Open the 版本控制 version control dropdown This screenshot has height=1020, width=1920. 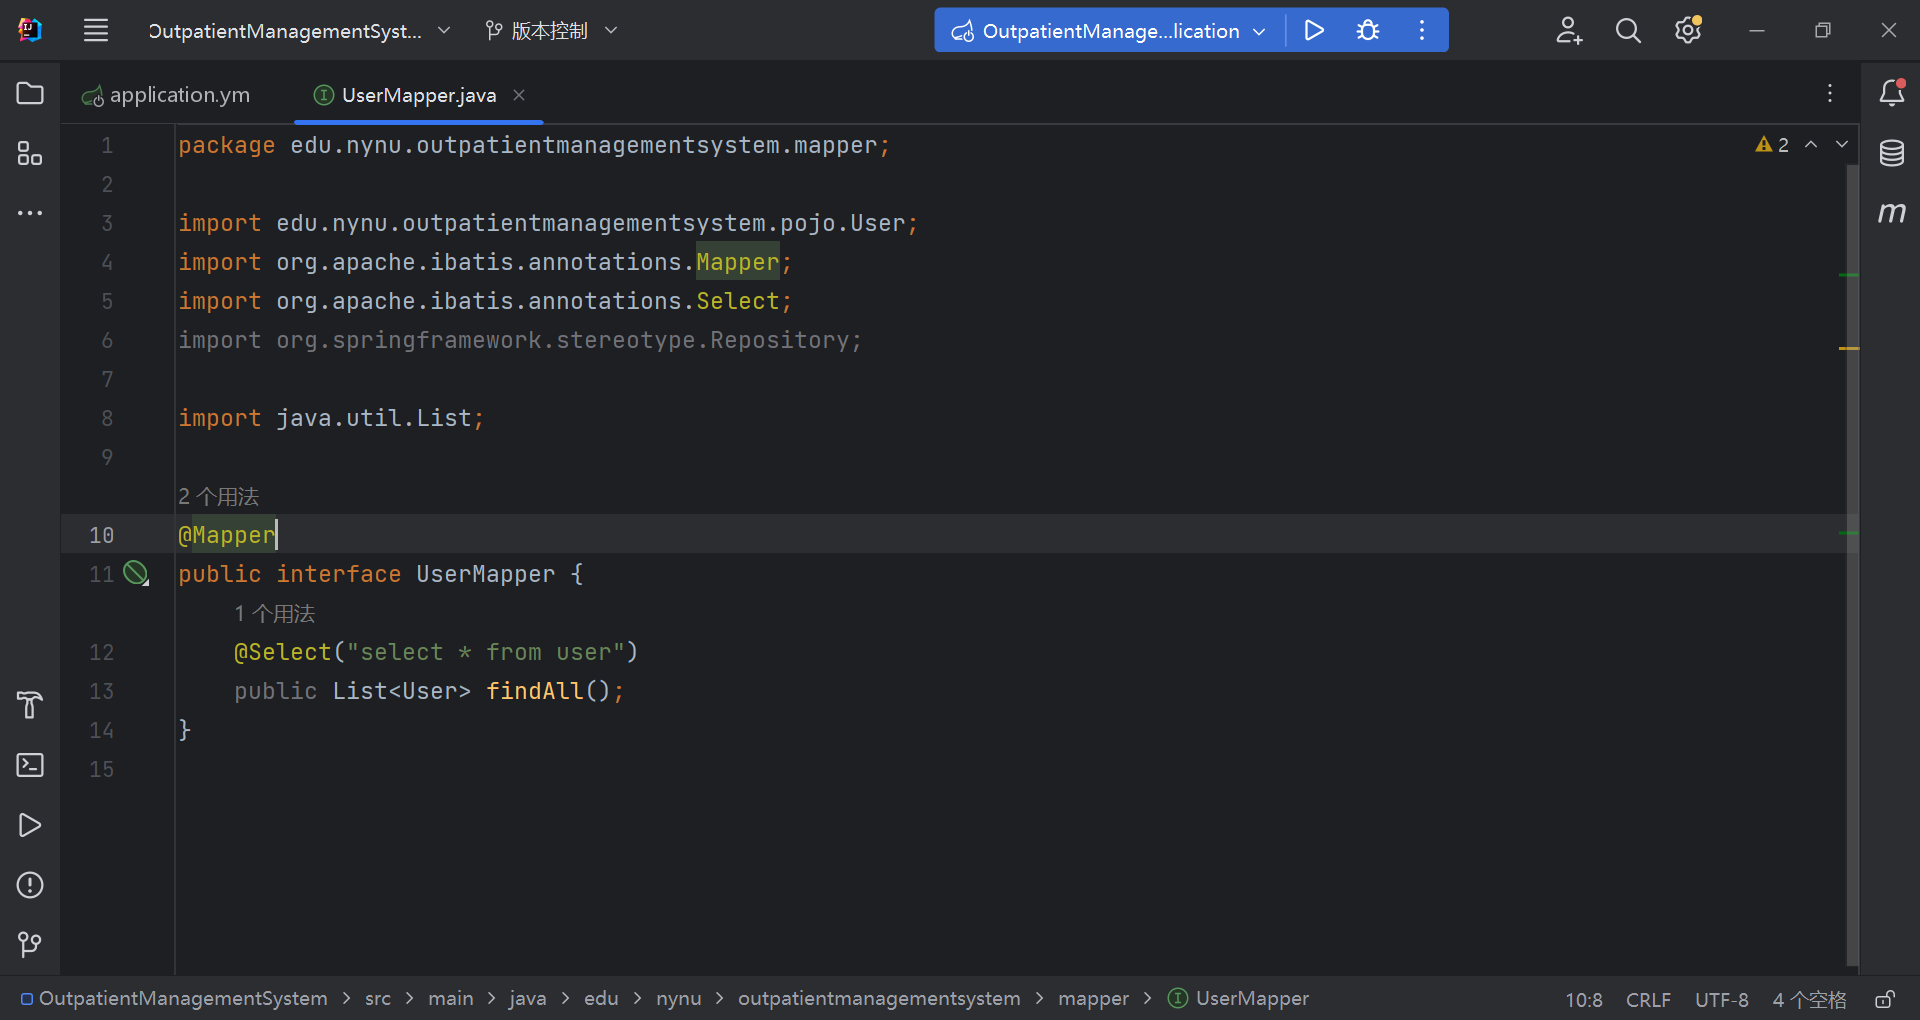pos(551,31)
